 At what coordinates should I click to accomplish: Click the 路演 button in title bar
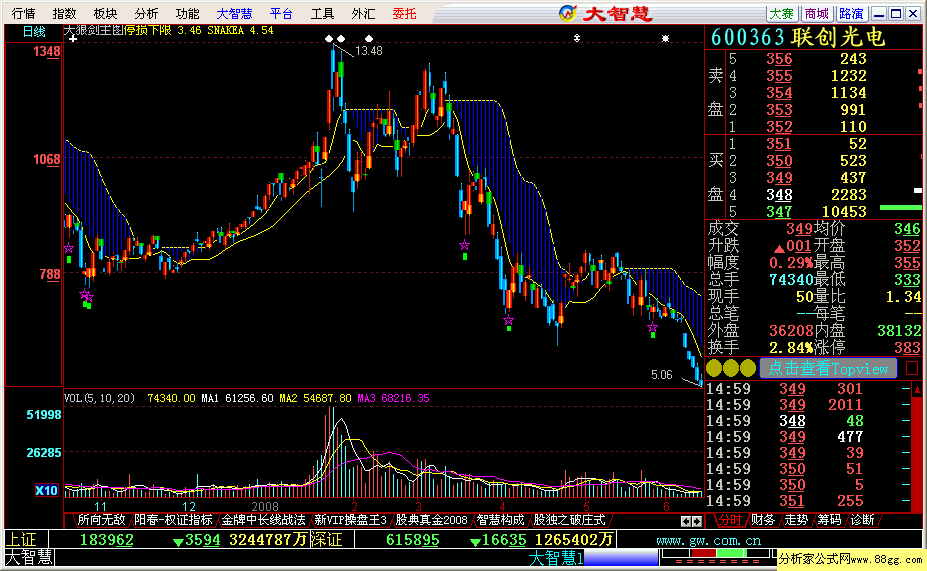[851, 14]
